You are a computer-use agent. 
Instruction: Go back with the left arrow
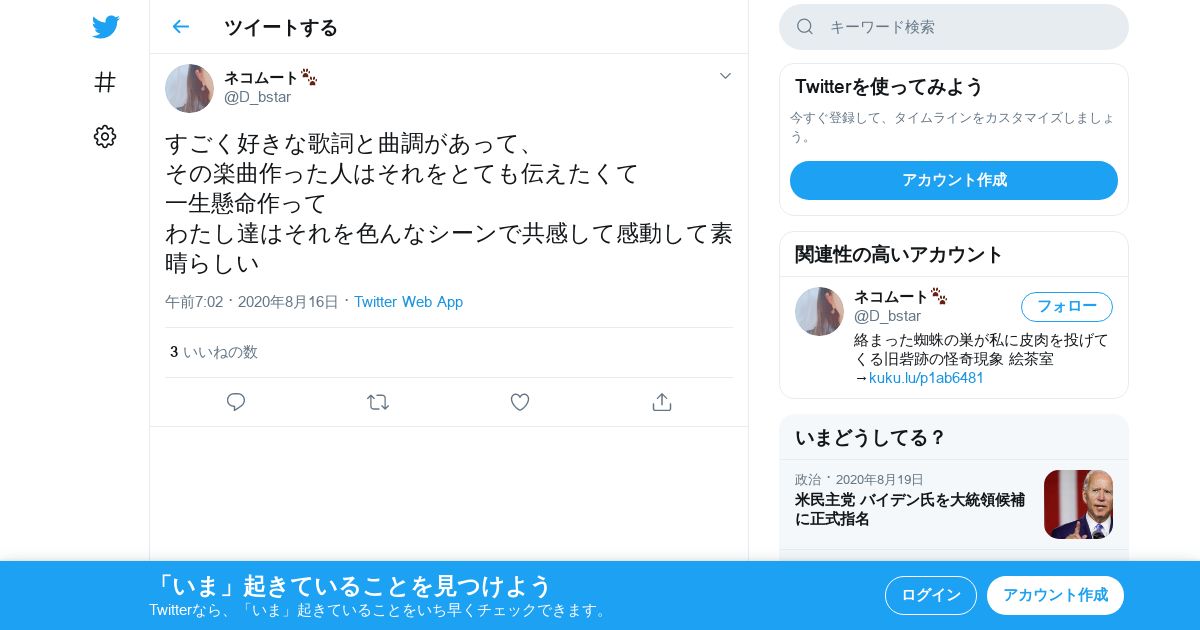(x=180, y=27)
